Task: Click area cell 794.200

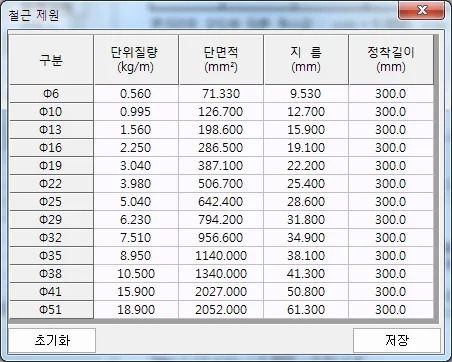Action: pyautogui.click(x=221, y=220)
